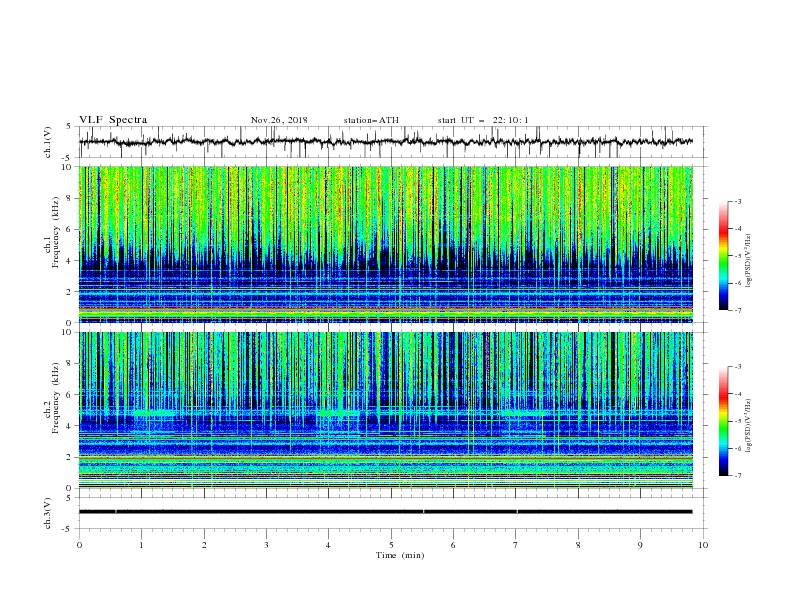Image resolution: width=792 pixels, height=612 pixels.
Task: Click the time axis tick label "7"
Action: [x=515, y=545]
